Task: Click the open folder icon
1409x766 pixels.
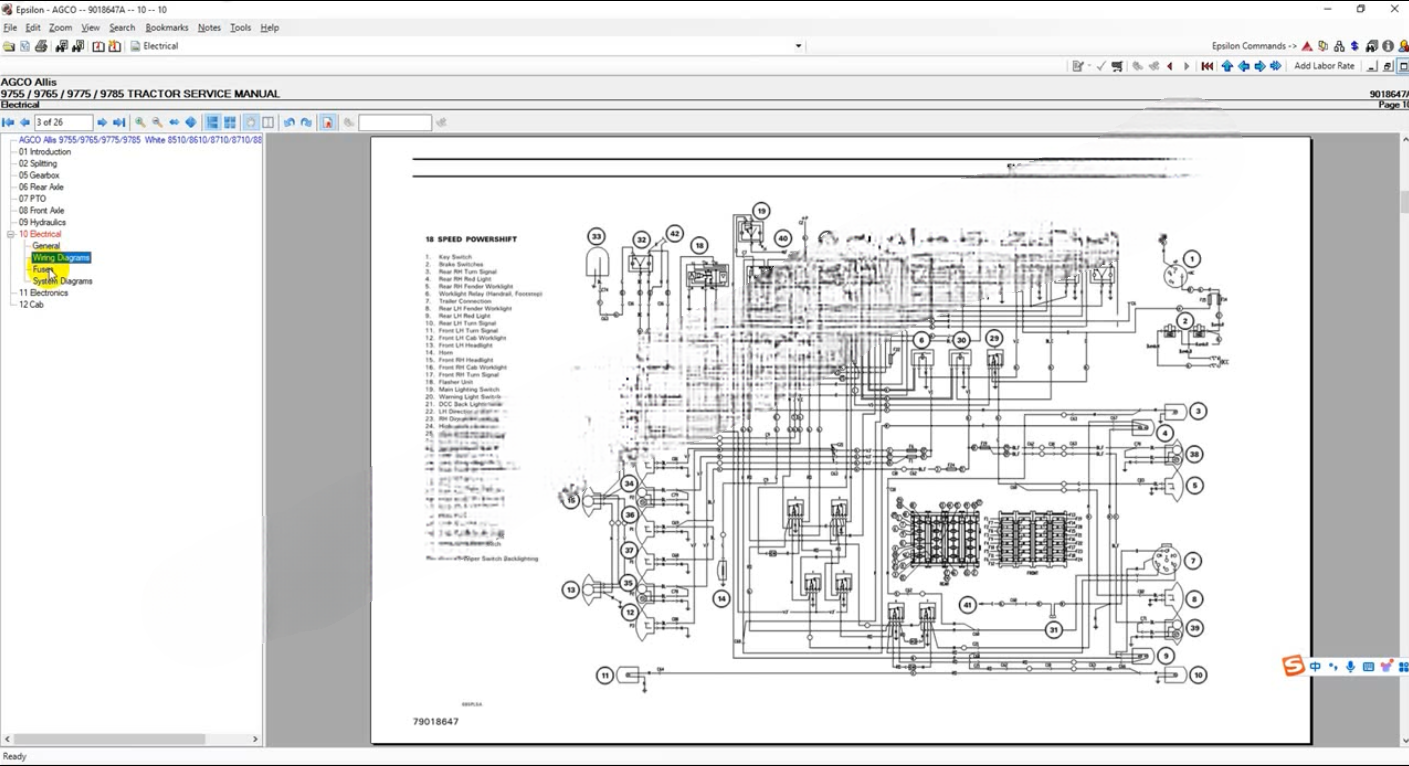Action: click(9, 46)
